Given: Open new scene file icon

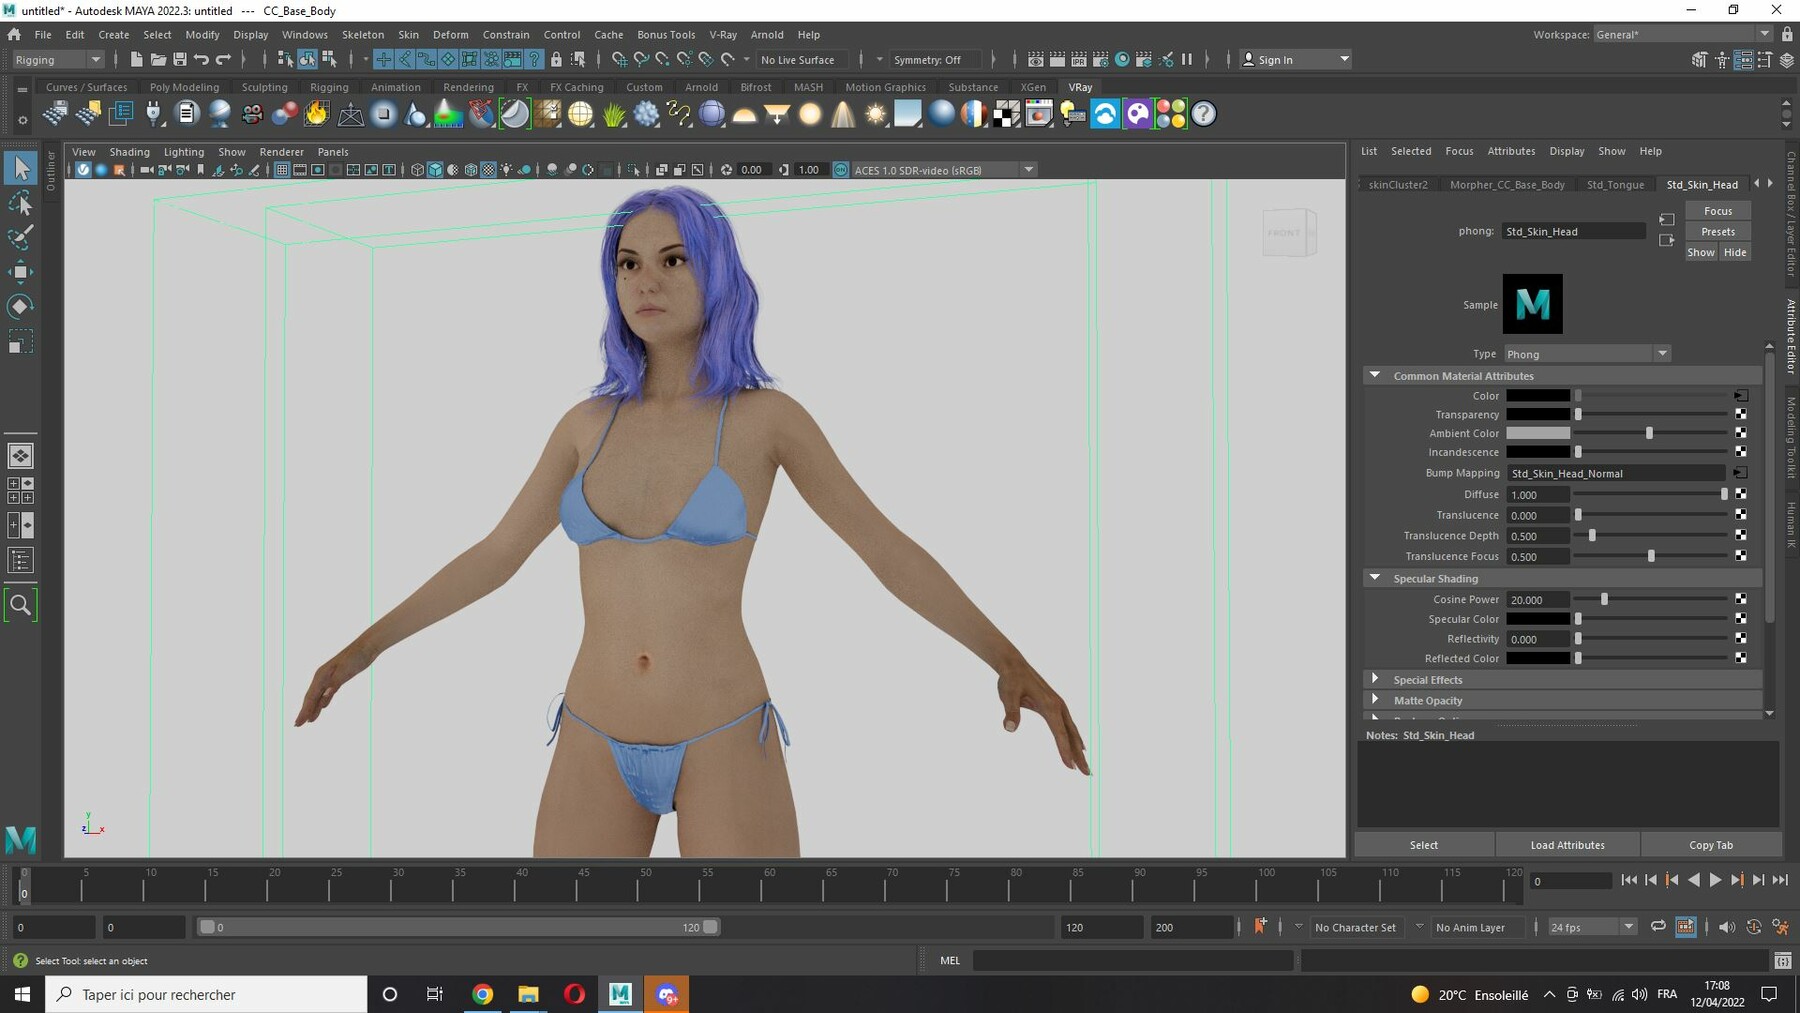Looking at the screenshot, I should point(136,59).
